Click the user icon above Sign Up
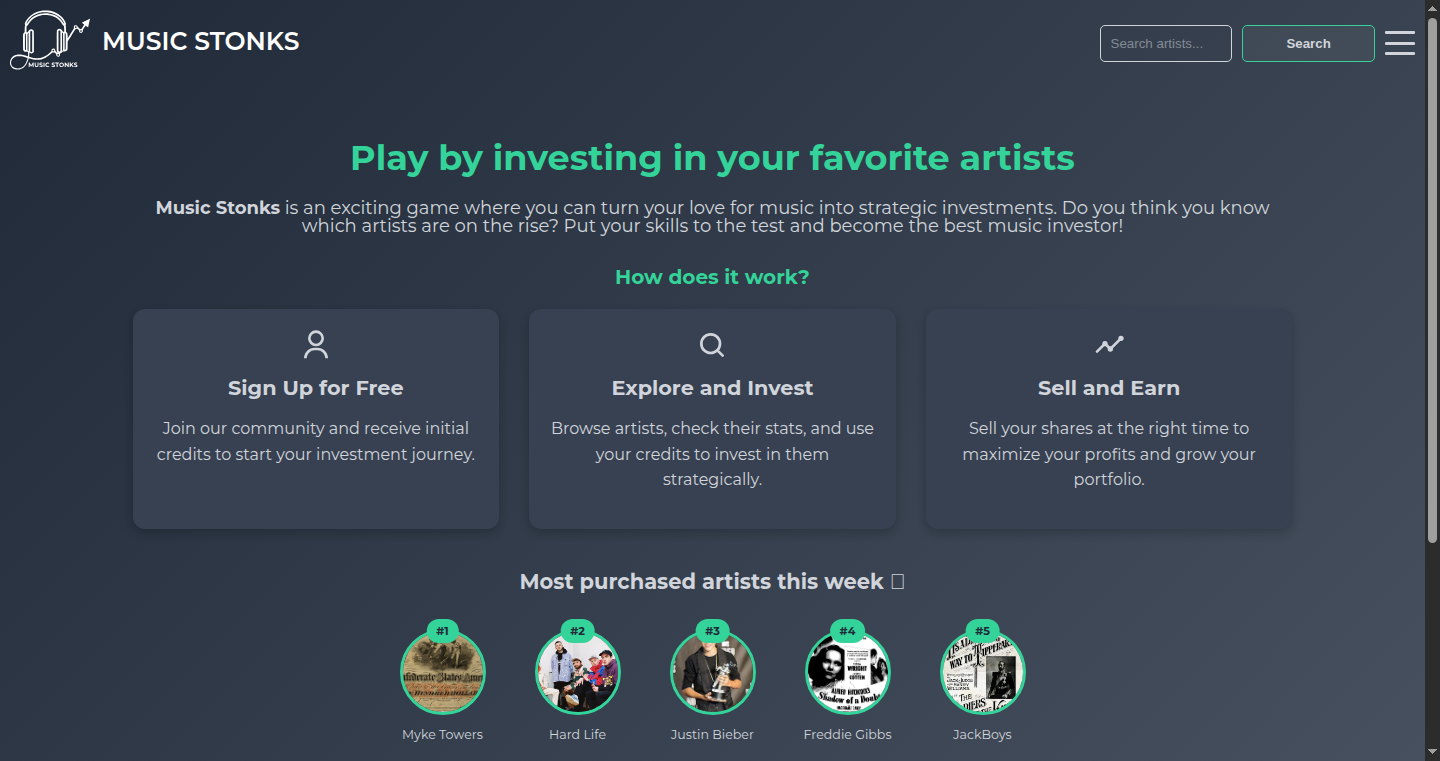The width and height of the screenshot is (1440, 761). (x=316, y=345)
